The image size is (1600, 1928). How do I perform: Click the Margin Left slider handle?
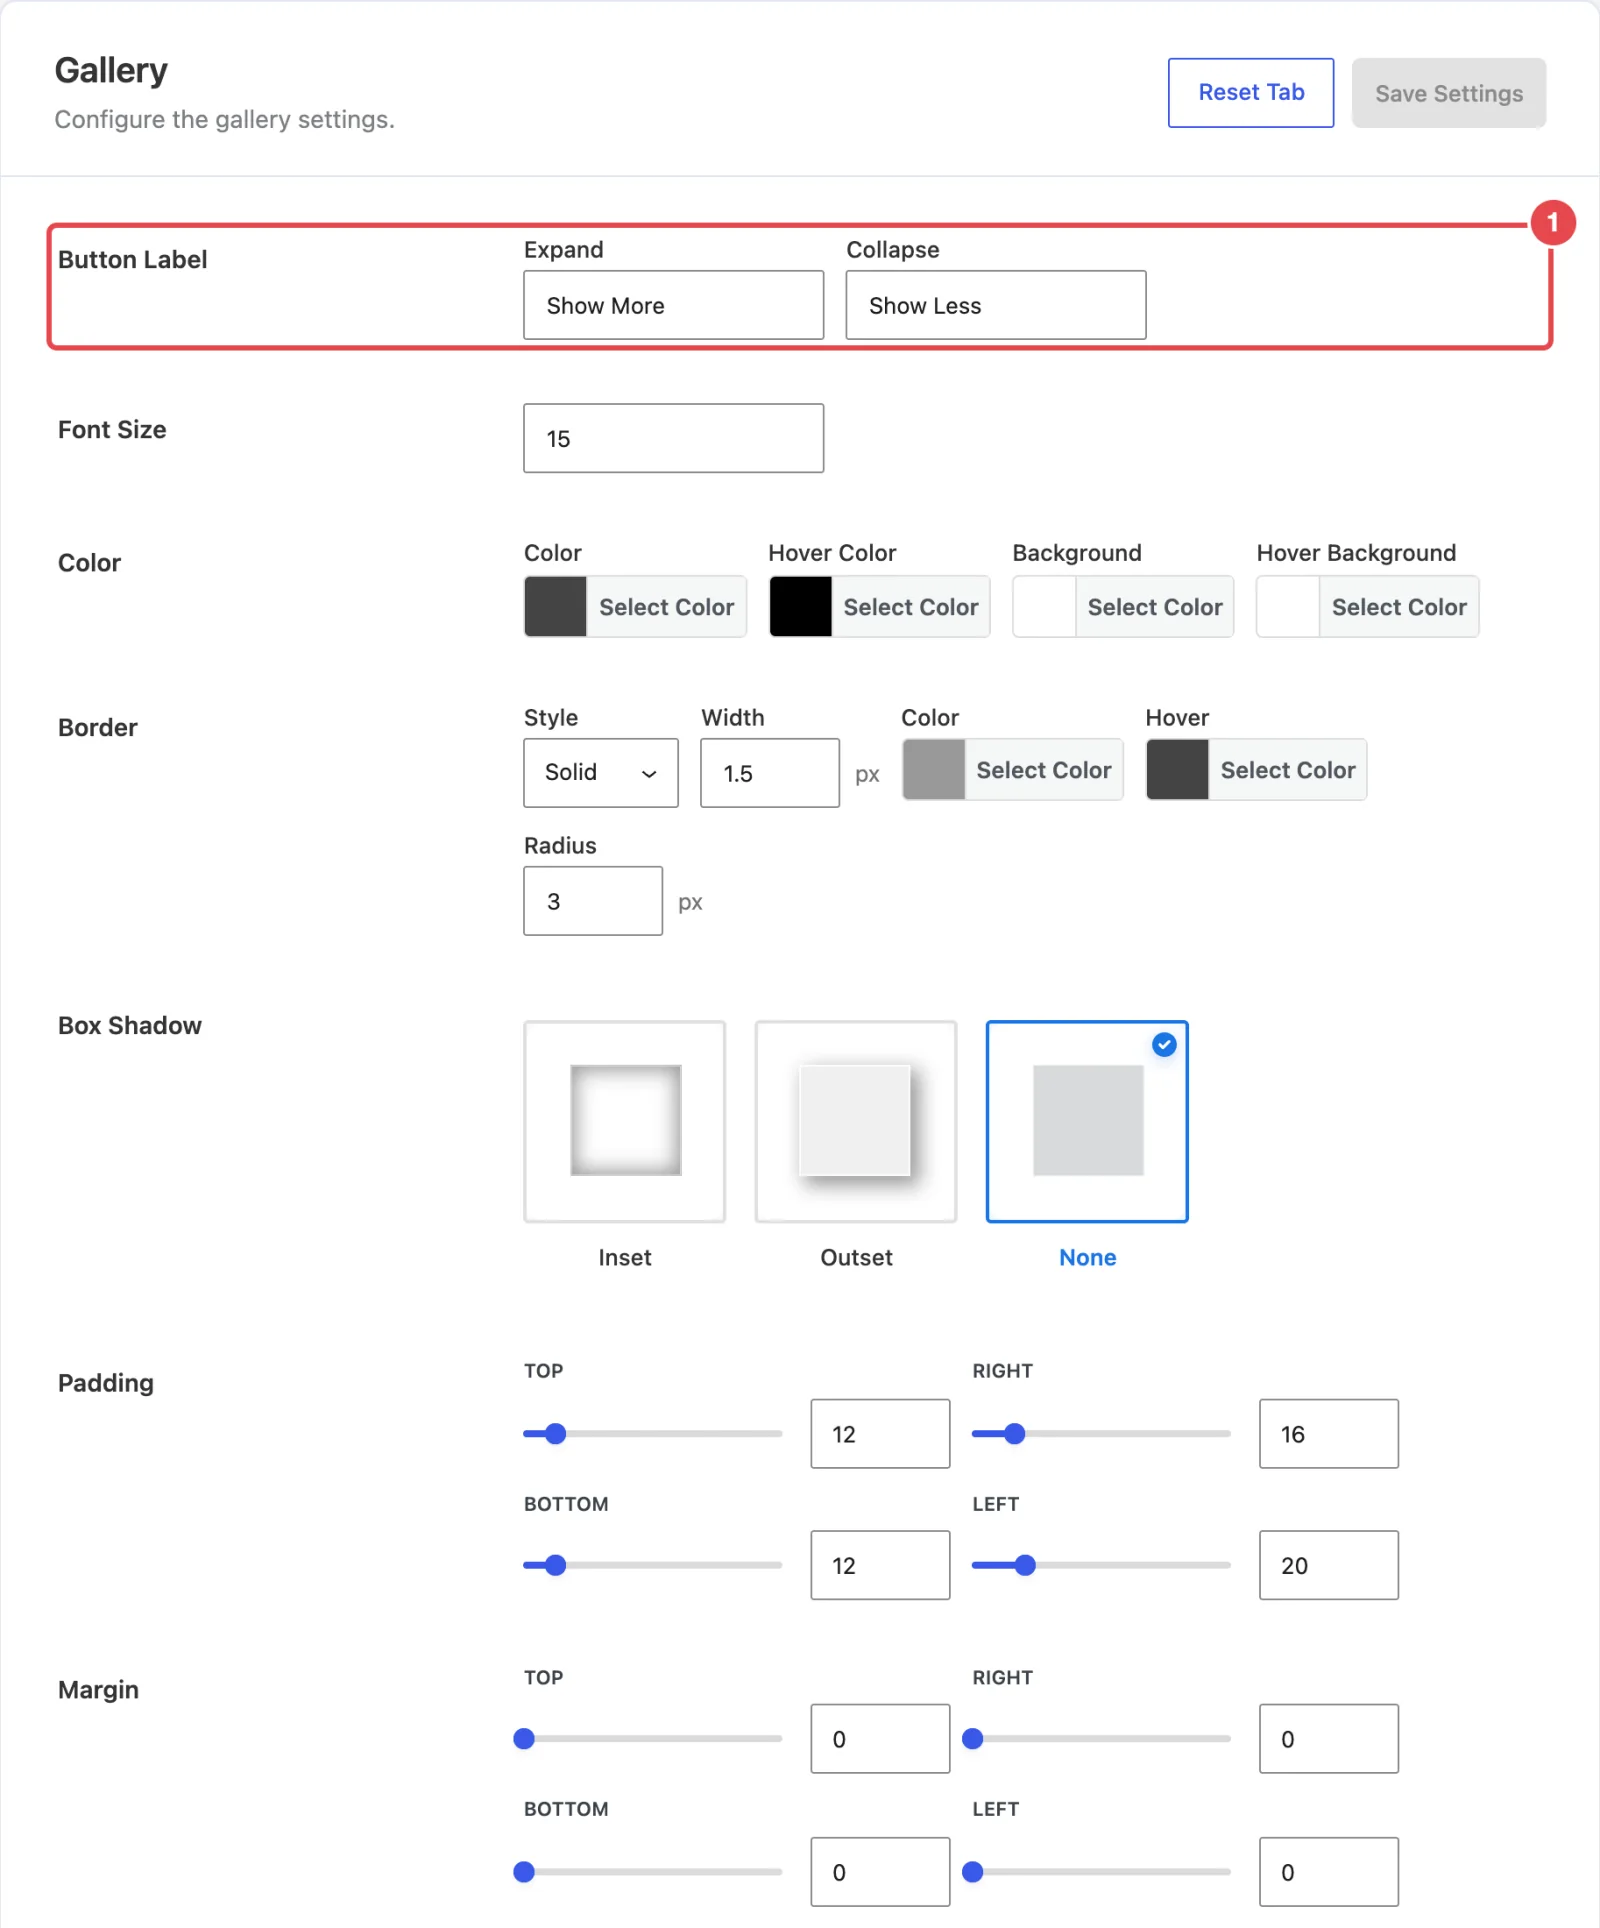click(972, 1872)
